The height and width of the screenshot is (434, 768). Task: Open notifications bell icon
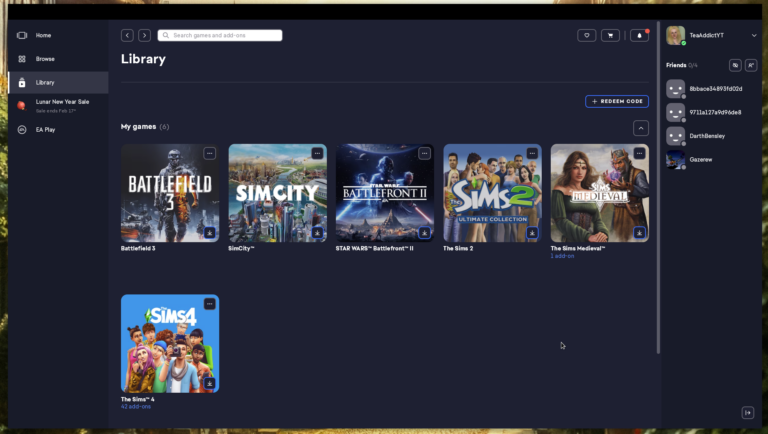[639, 35]
